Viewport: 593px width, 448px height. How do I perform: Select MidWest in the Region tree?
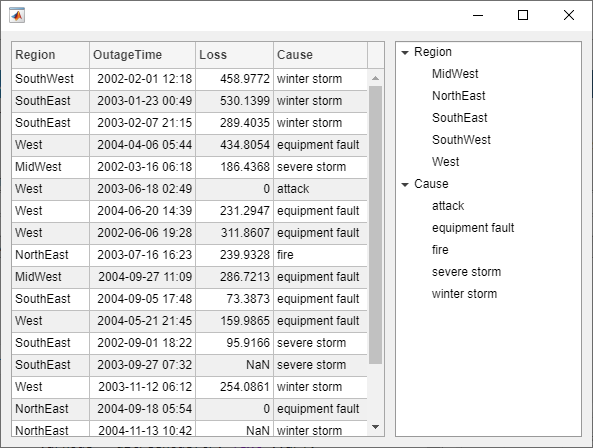455,74
